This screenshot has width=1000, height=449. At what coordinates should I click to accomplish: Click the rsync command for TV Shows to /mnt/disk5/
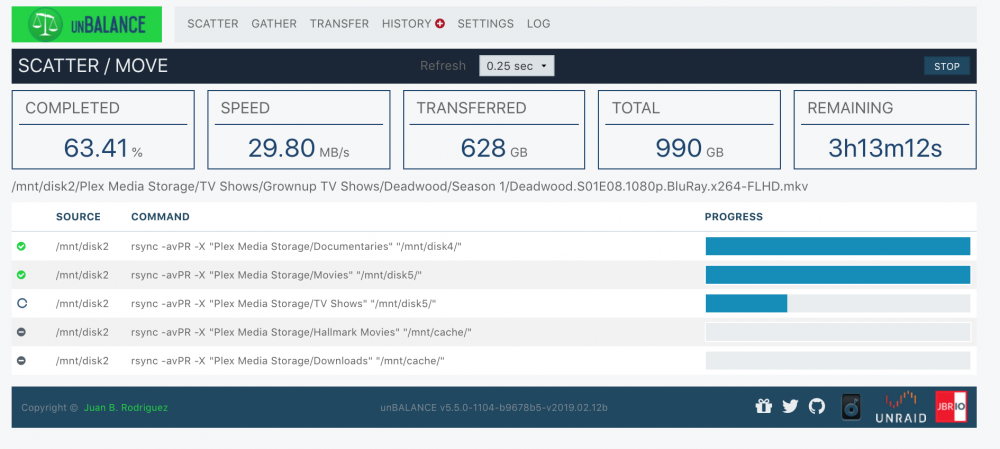(x=284, y=304)
